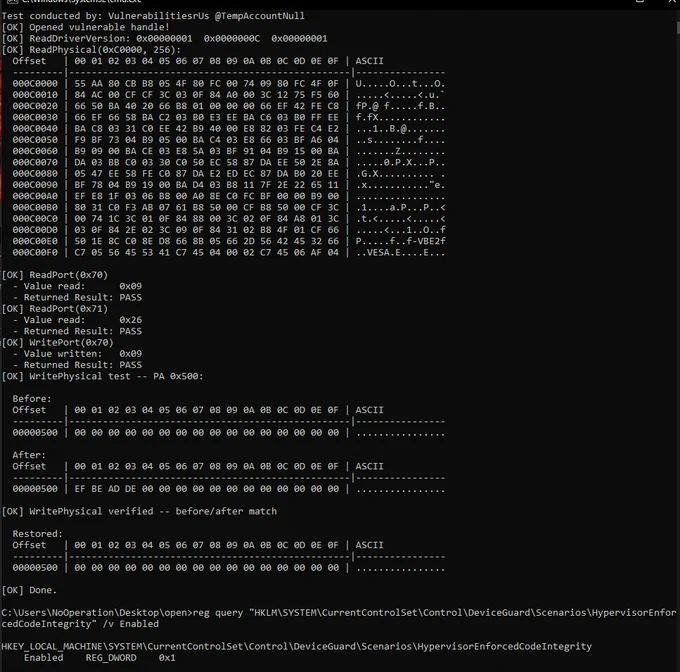The width and height of the screenshot is (680, 672).
Task: Click the 'After:' label
Action: (29, 456)
